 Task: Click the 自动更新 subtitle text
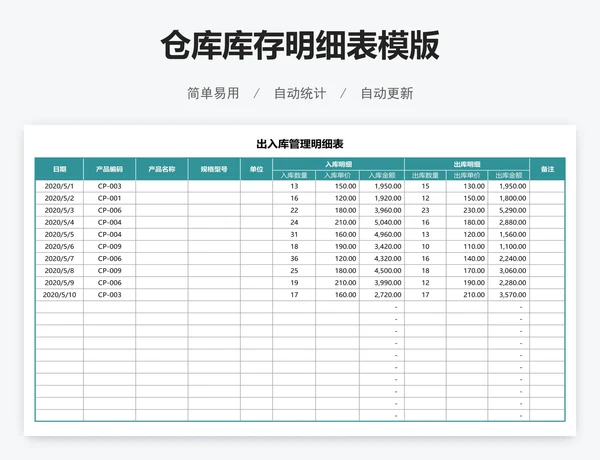(x=387, y=93)
